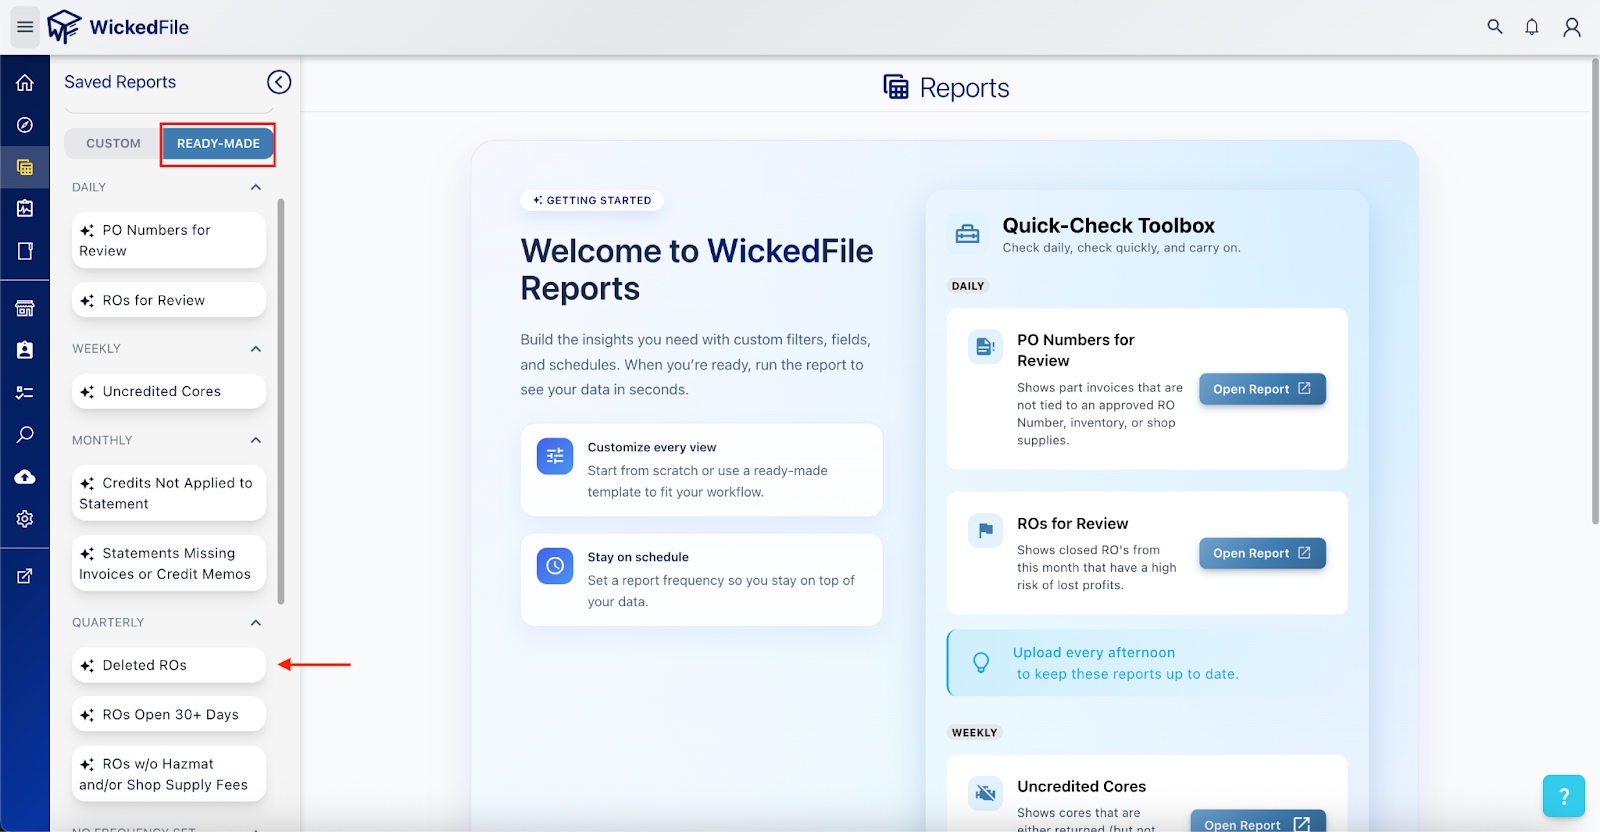Viewport: 1600px width, 832px height.
Task: Open the compass explore icon
Action: click(x=25, y=125)
